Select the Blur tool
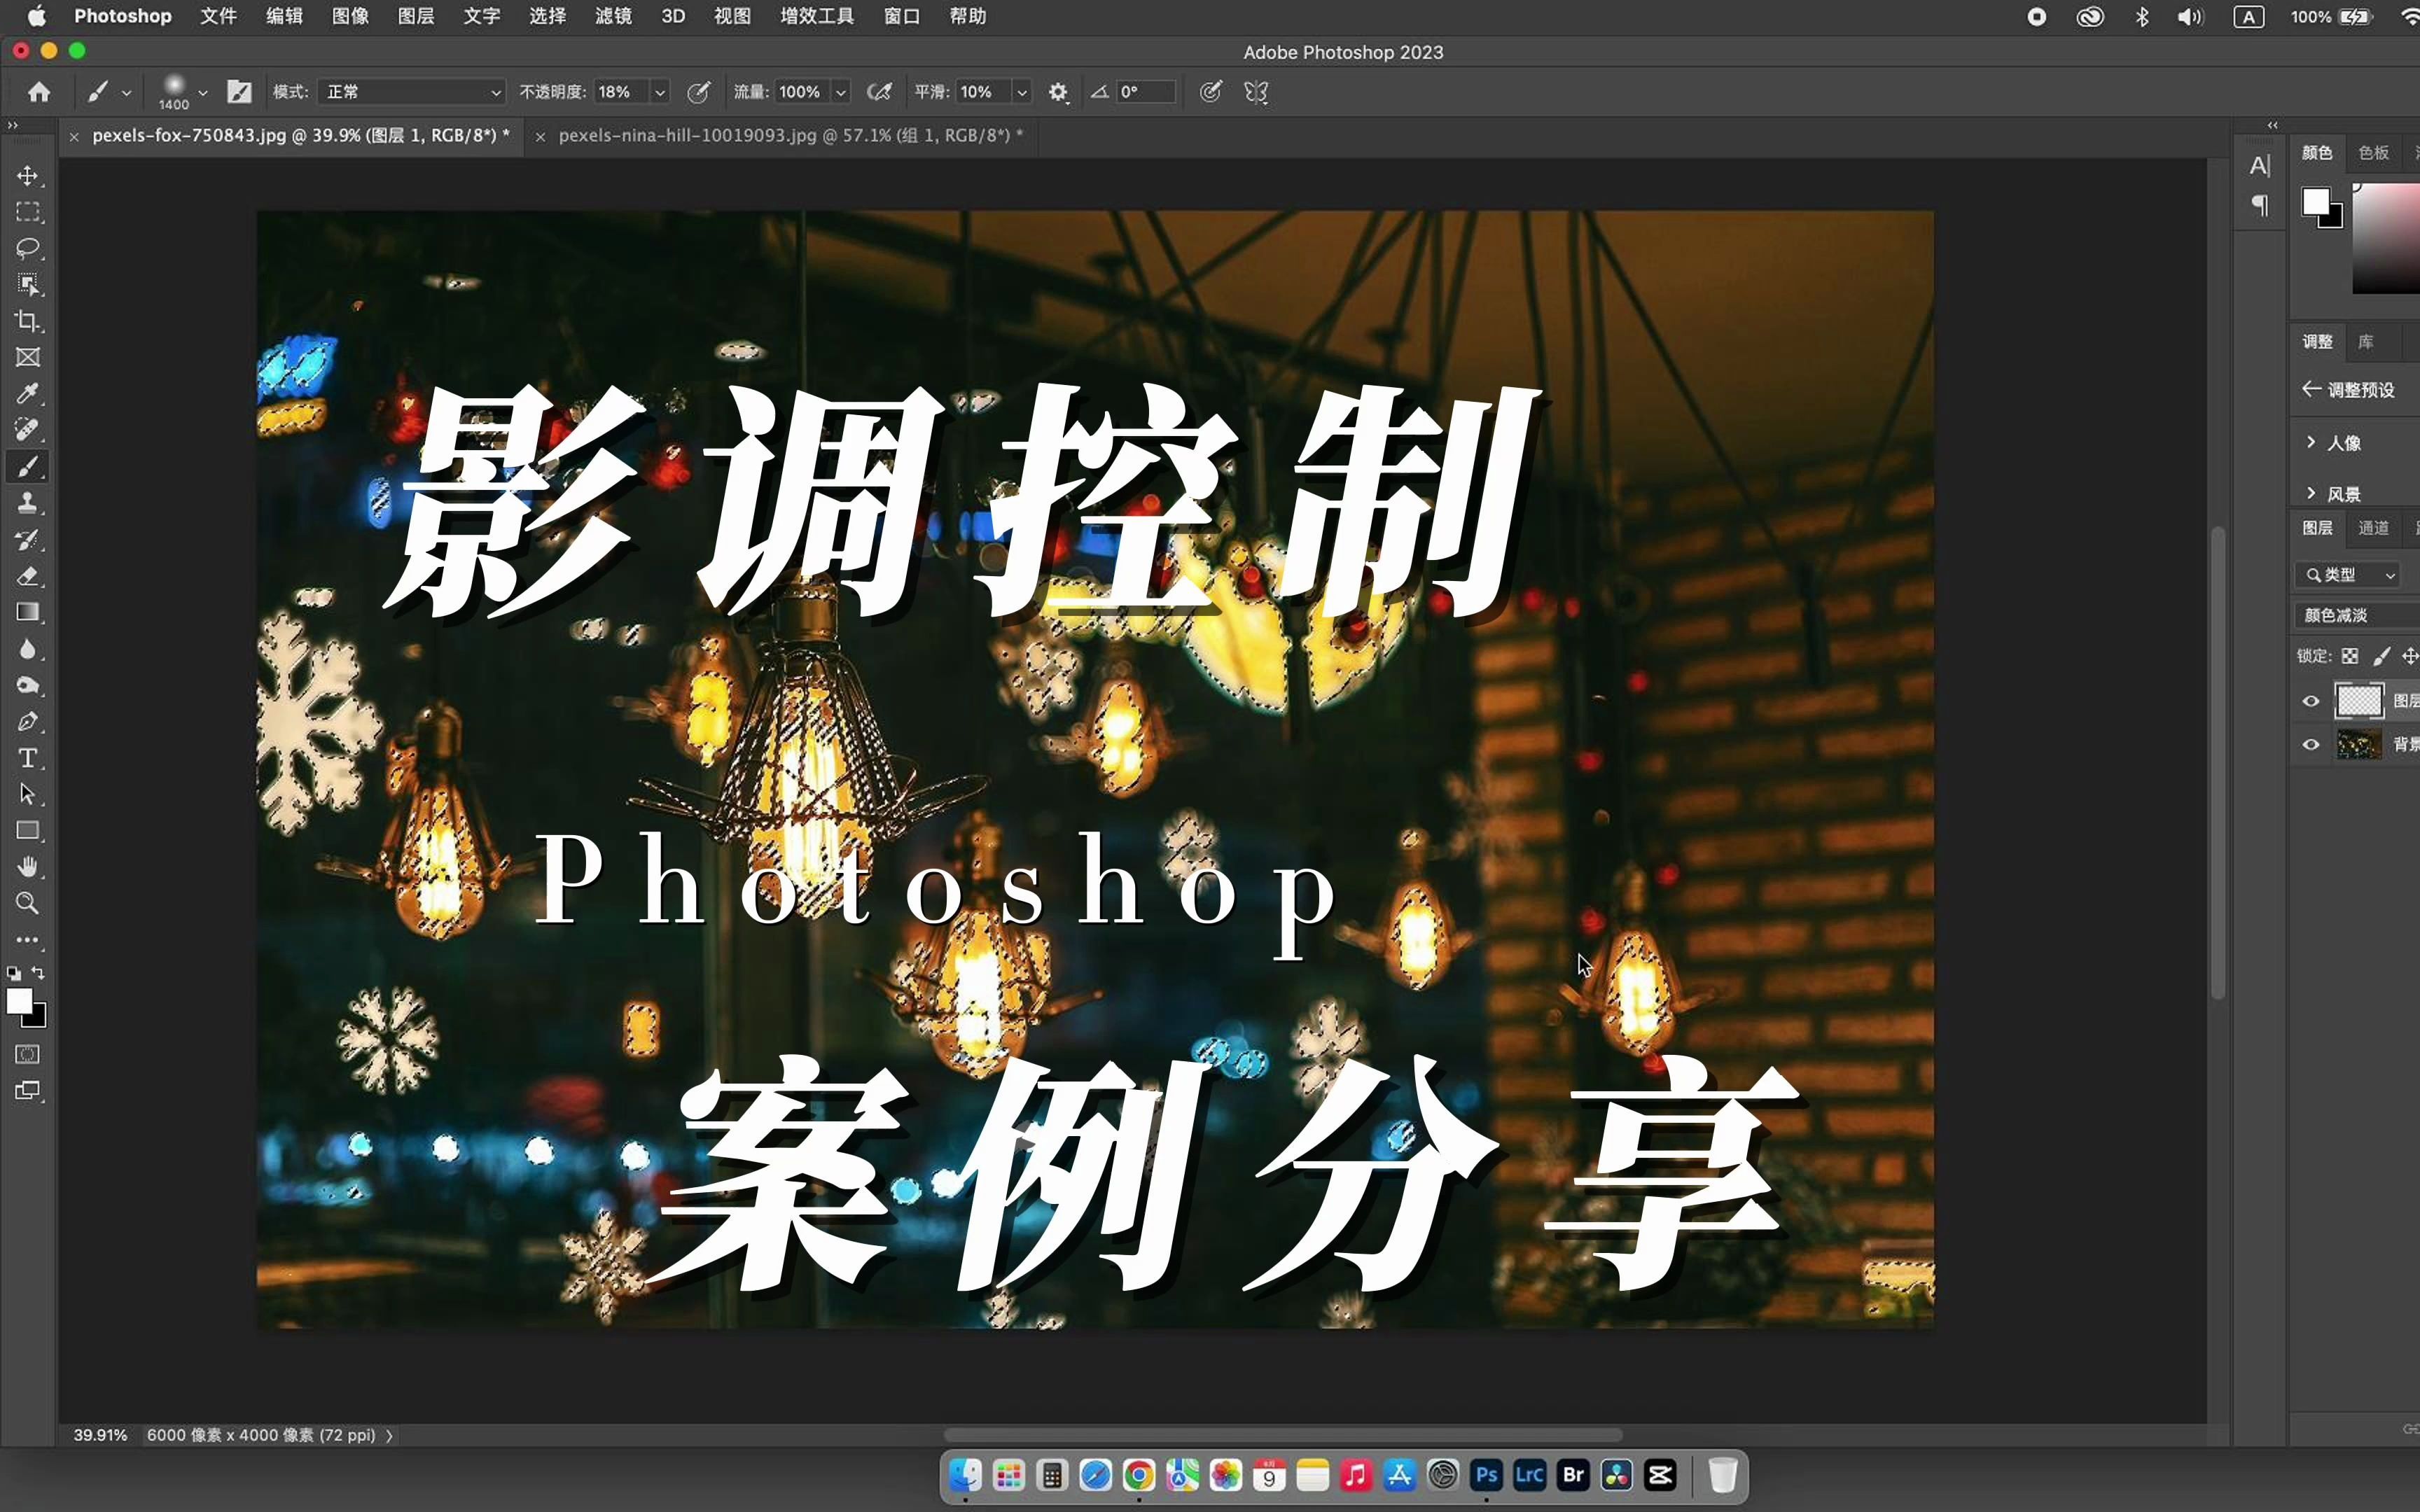Screen dimensions: 2420x1512 tap(27, 649)
